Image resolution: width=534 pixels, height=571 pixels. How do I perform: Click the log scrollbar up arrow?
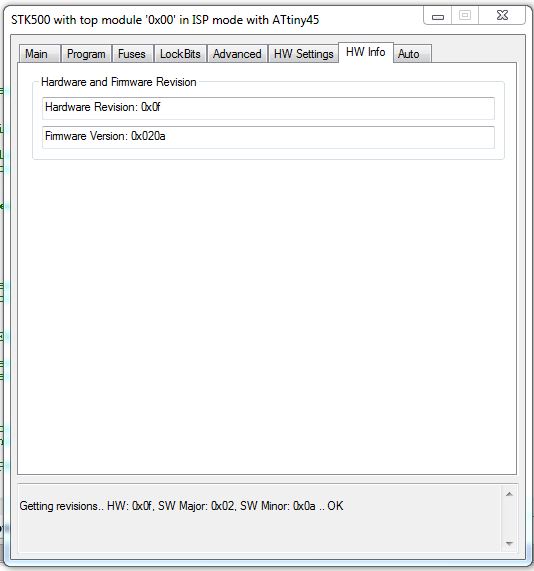[509, 494]
